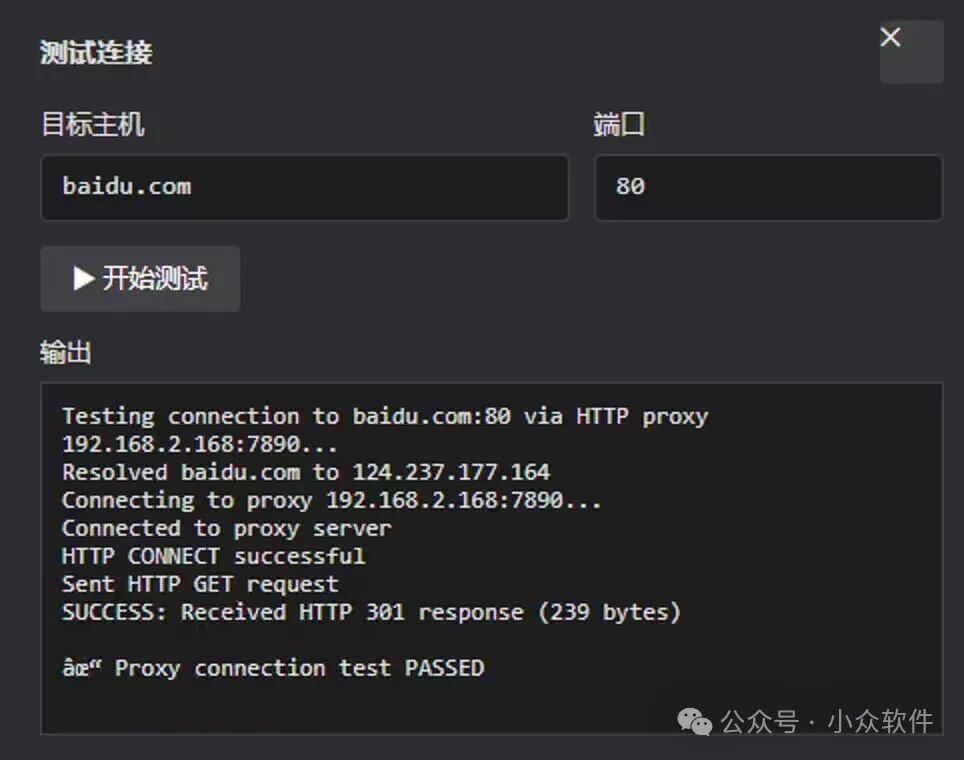Click the 端口 port input field

(x=767, y=188)
